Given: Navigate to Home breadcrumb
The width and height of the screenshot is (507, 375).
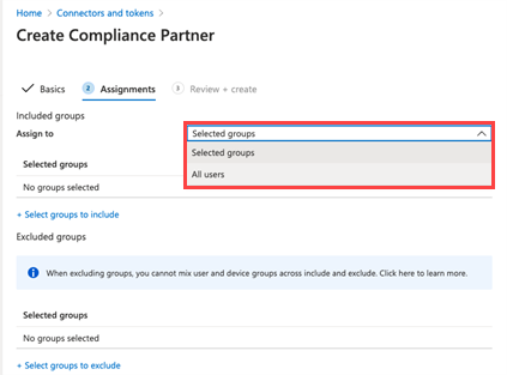Looking at the screenshot, I should pyautogui.click(x=29, y=13).
